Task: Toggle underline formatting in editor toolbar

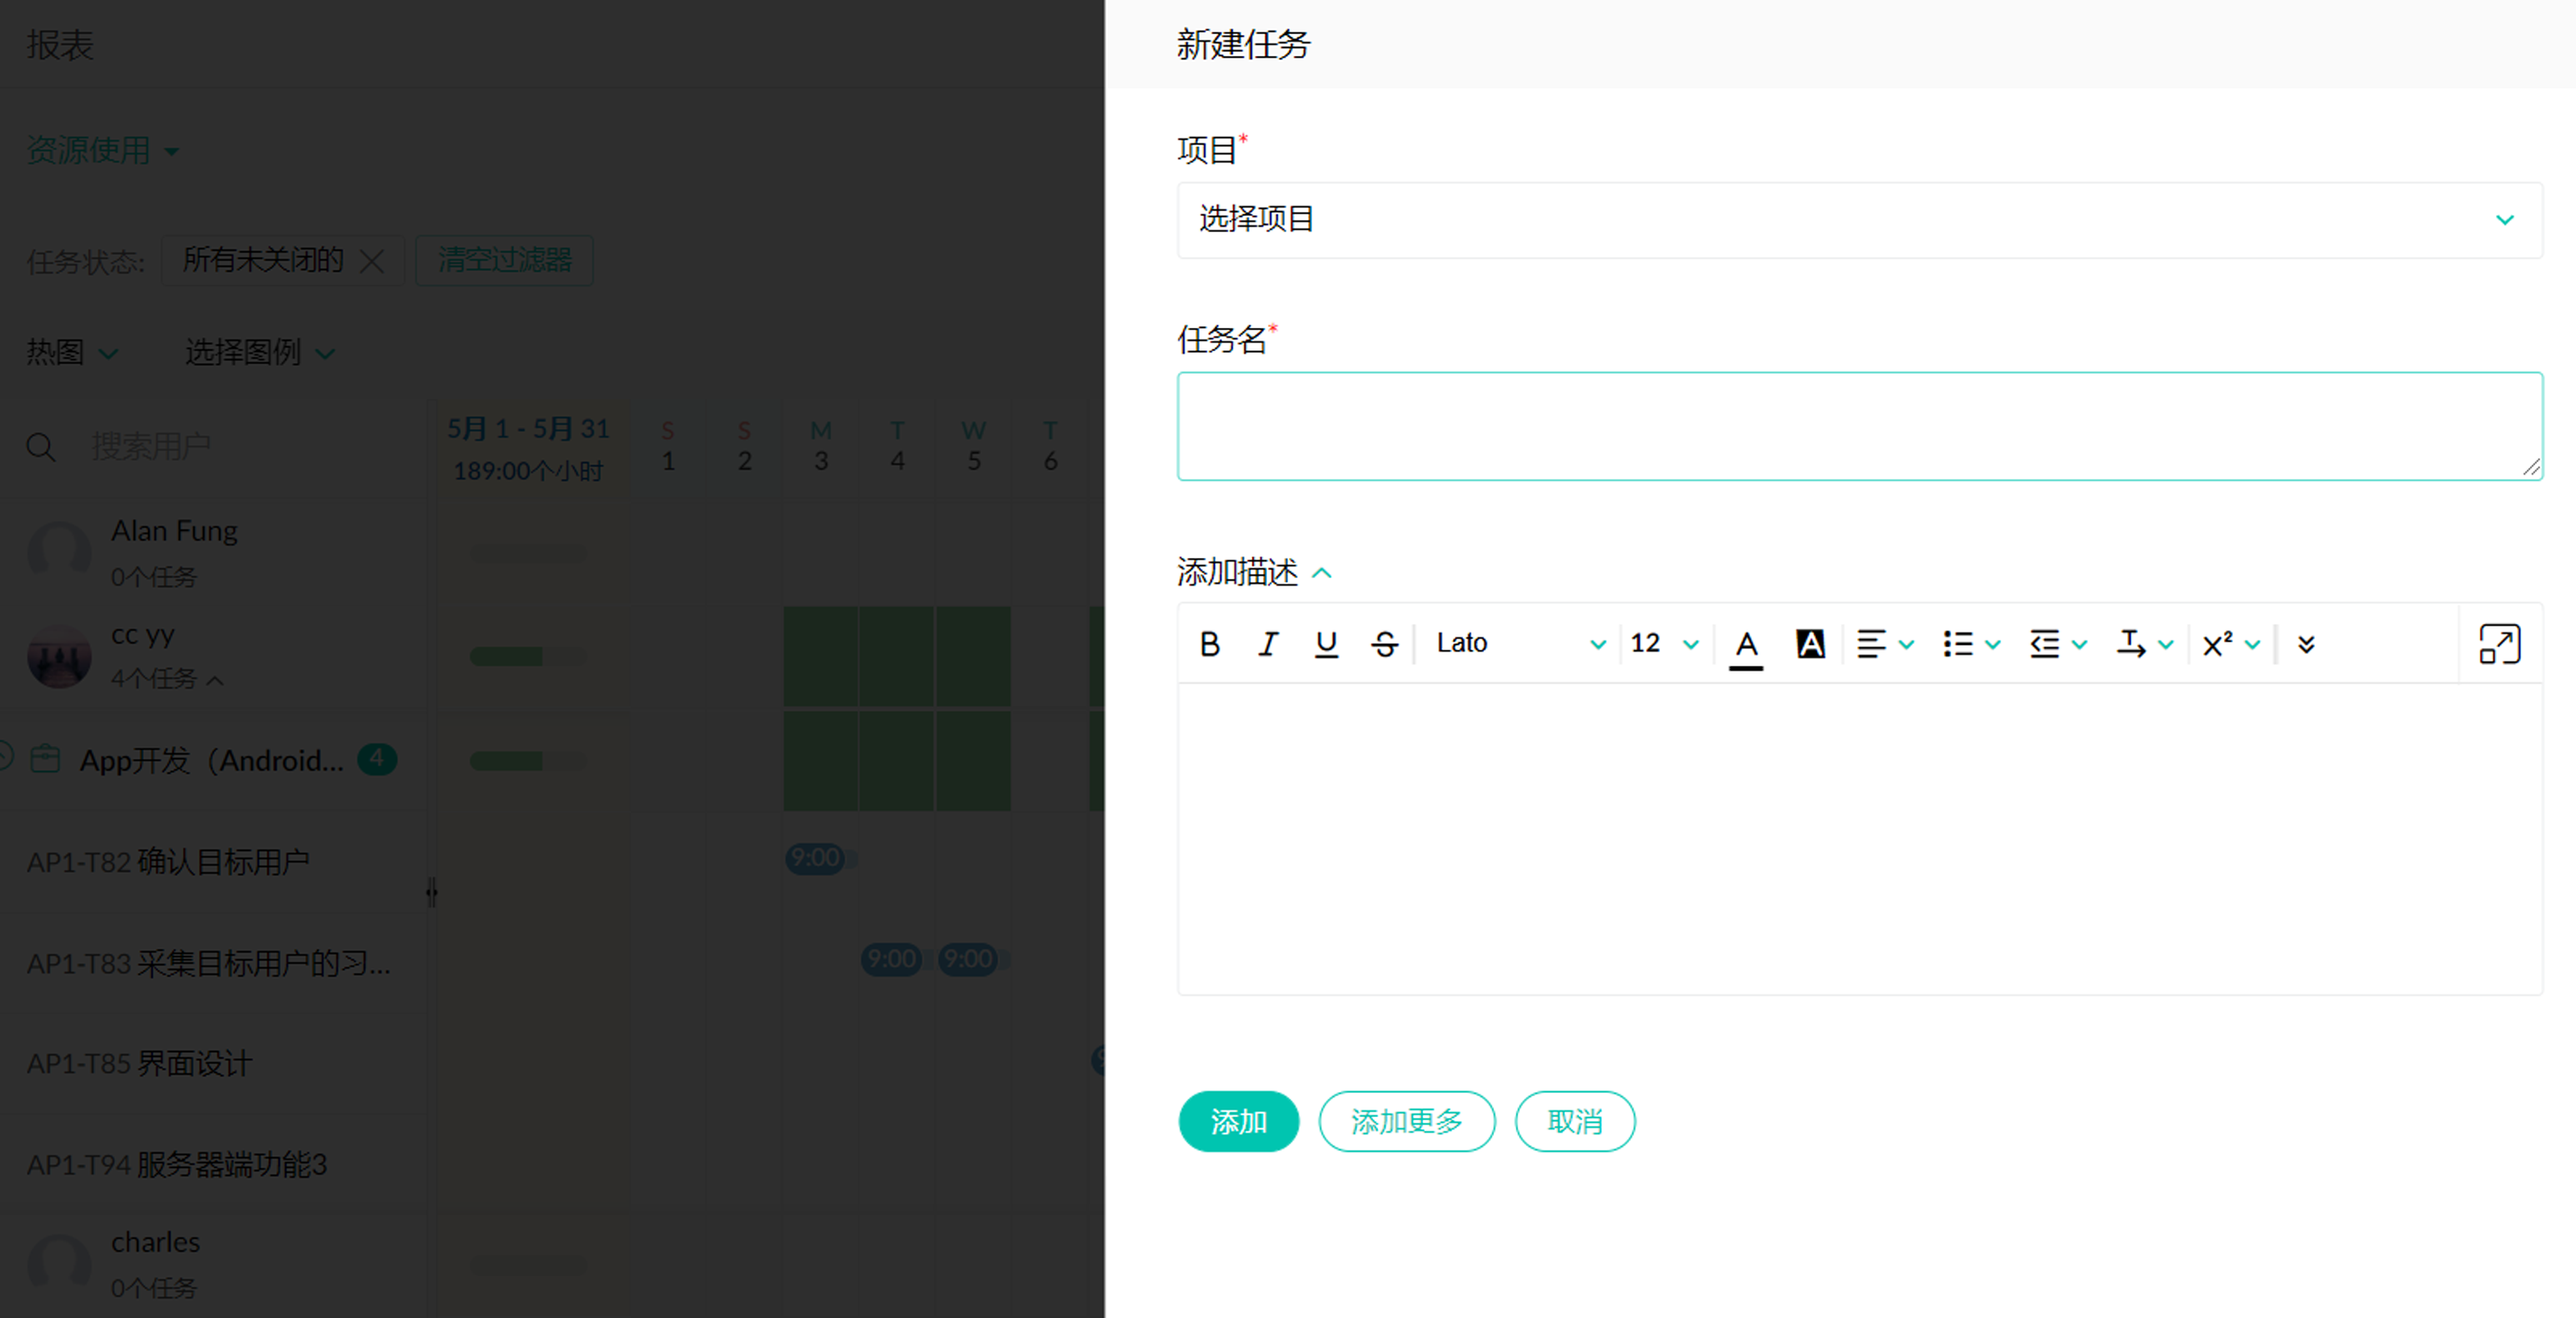Action: 1326,644
